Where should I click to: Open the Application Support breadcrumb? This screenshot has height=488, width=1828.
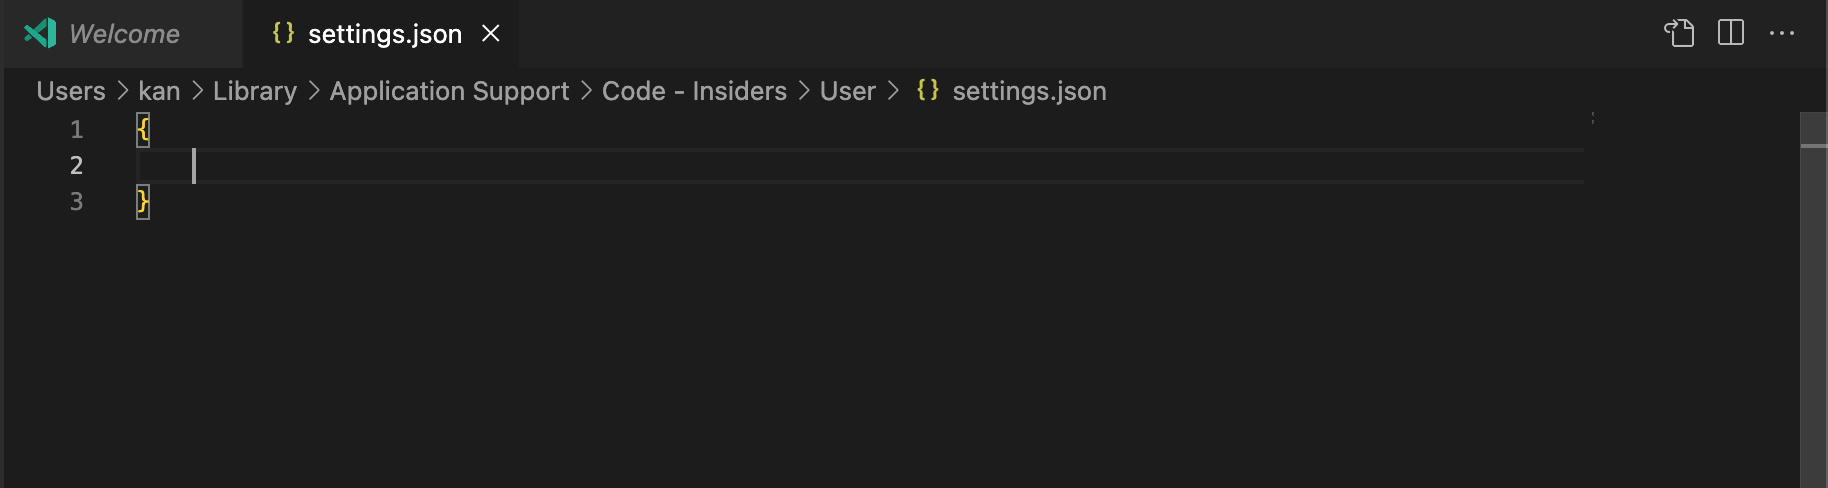[449, 91]
